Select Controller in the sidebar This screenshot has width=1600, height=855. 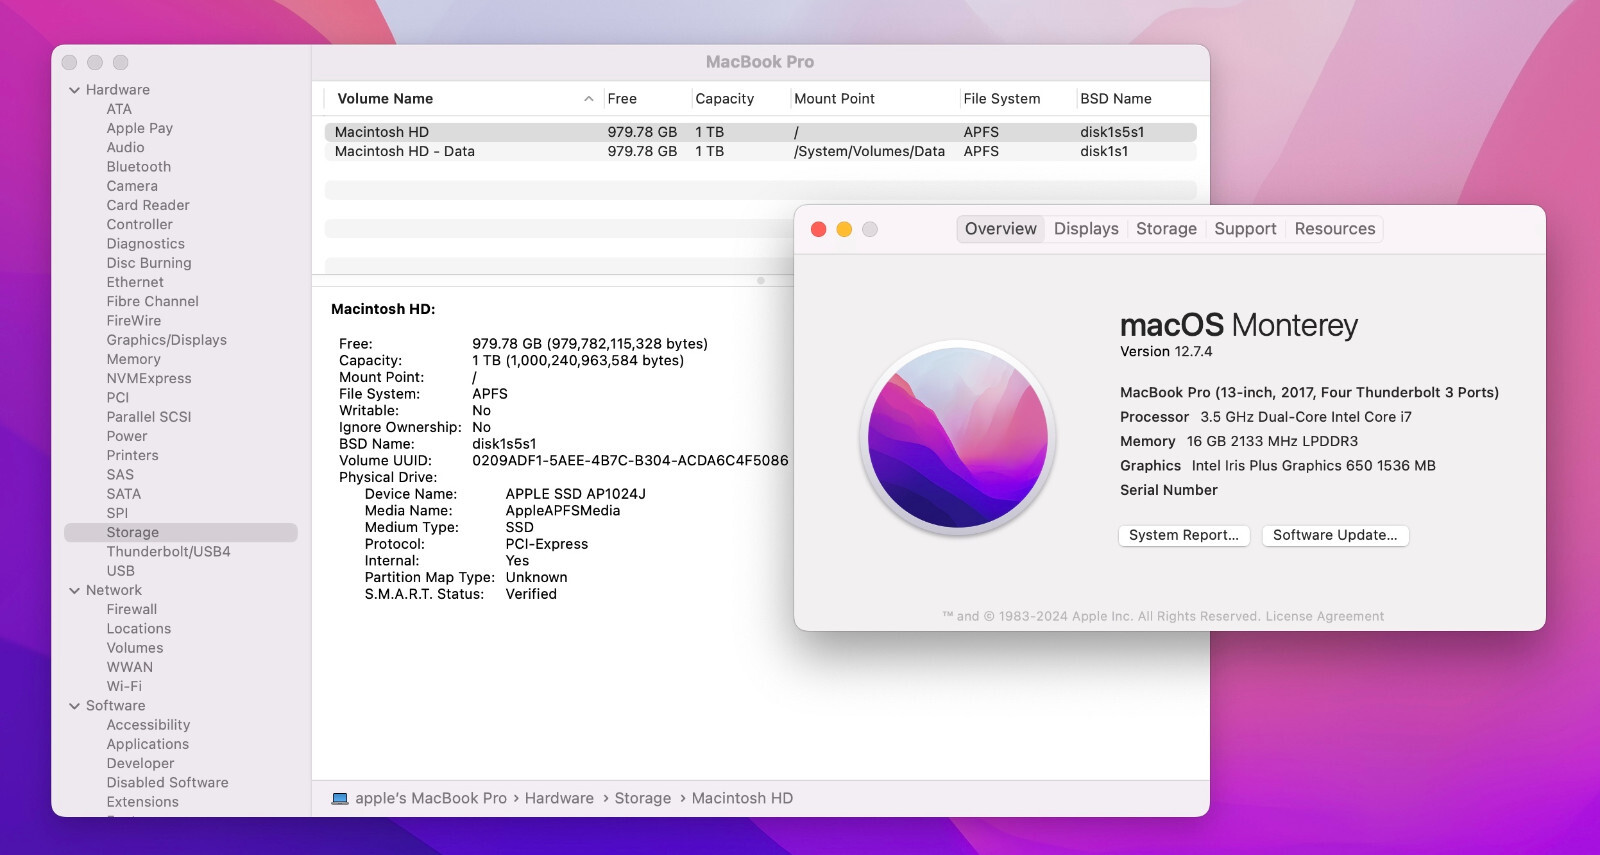(x=140, y=225)
